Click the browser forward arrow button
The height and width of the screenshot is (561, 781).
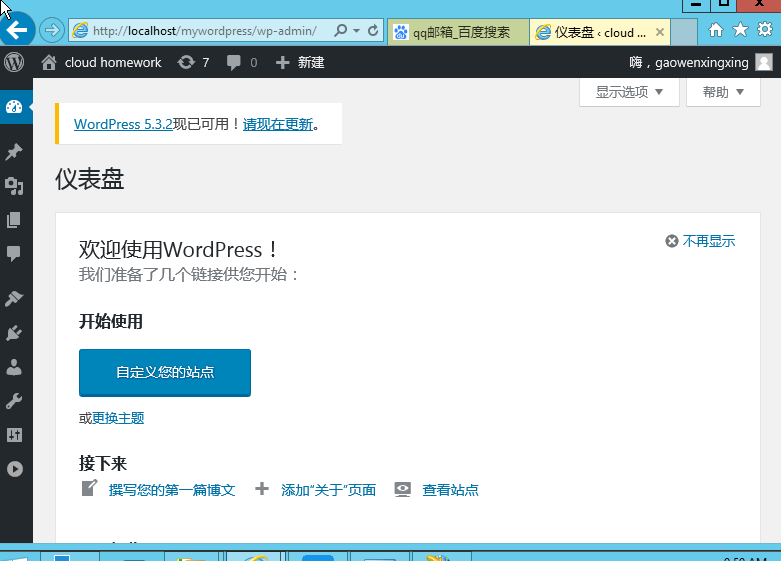pyautogui.click(x=52, y=30)
